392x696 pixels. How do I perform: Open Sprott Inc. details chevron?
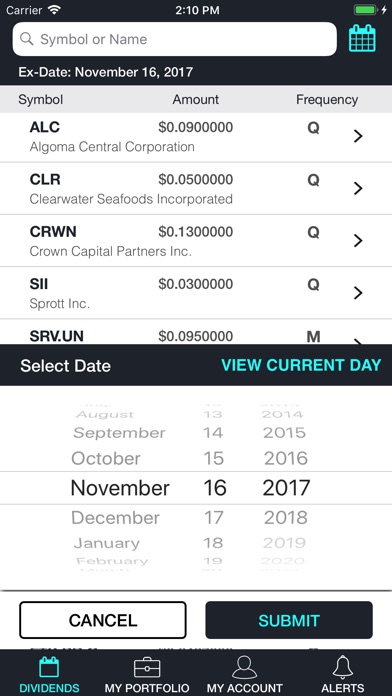pyautogui.click(x=358, y=293)
